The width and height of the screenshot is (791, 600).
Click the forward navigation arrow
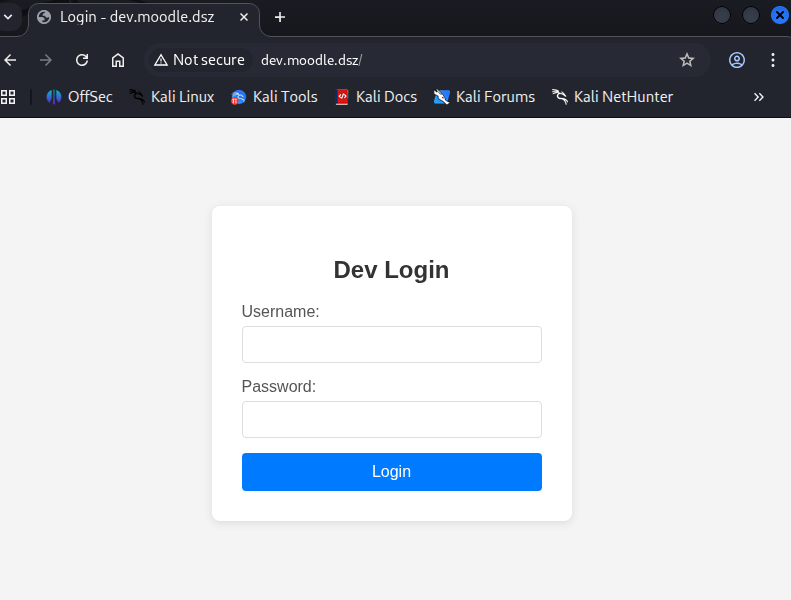click(45, 60)
